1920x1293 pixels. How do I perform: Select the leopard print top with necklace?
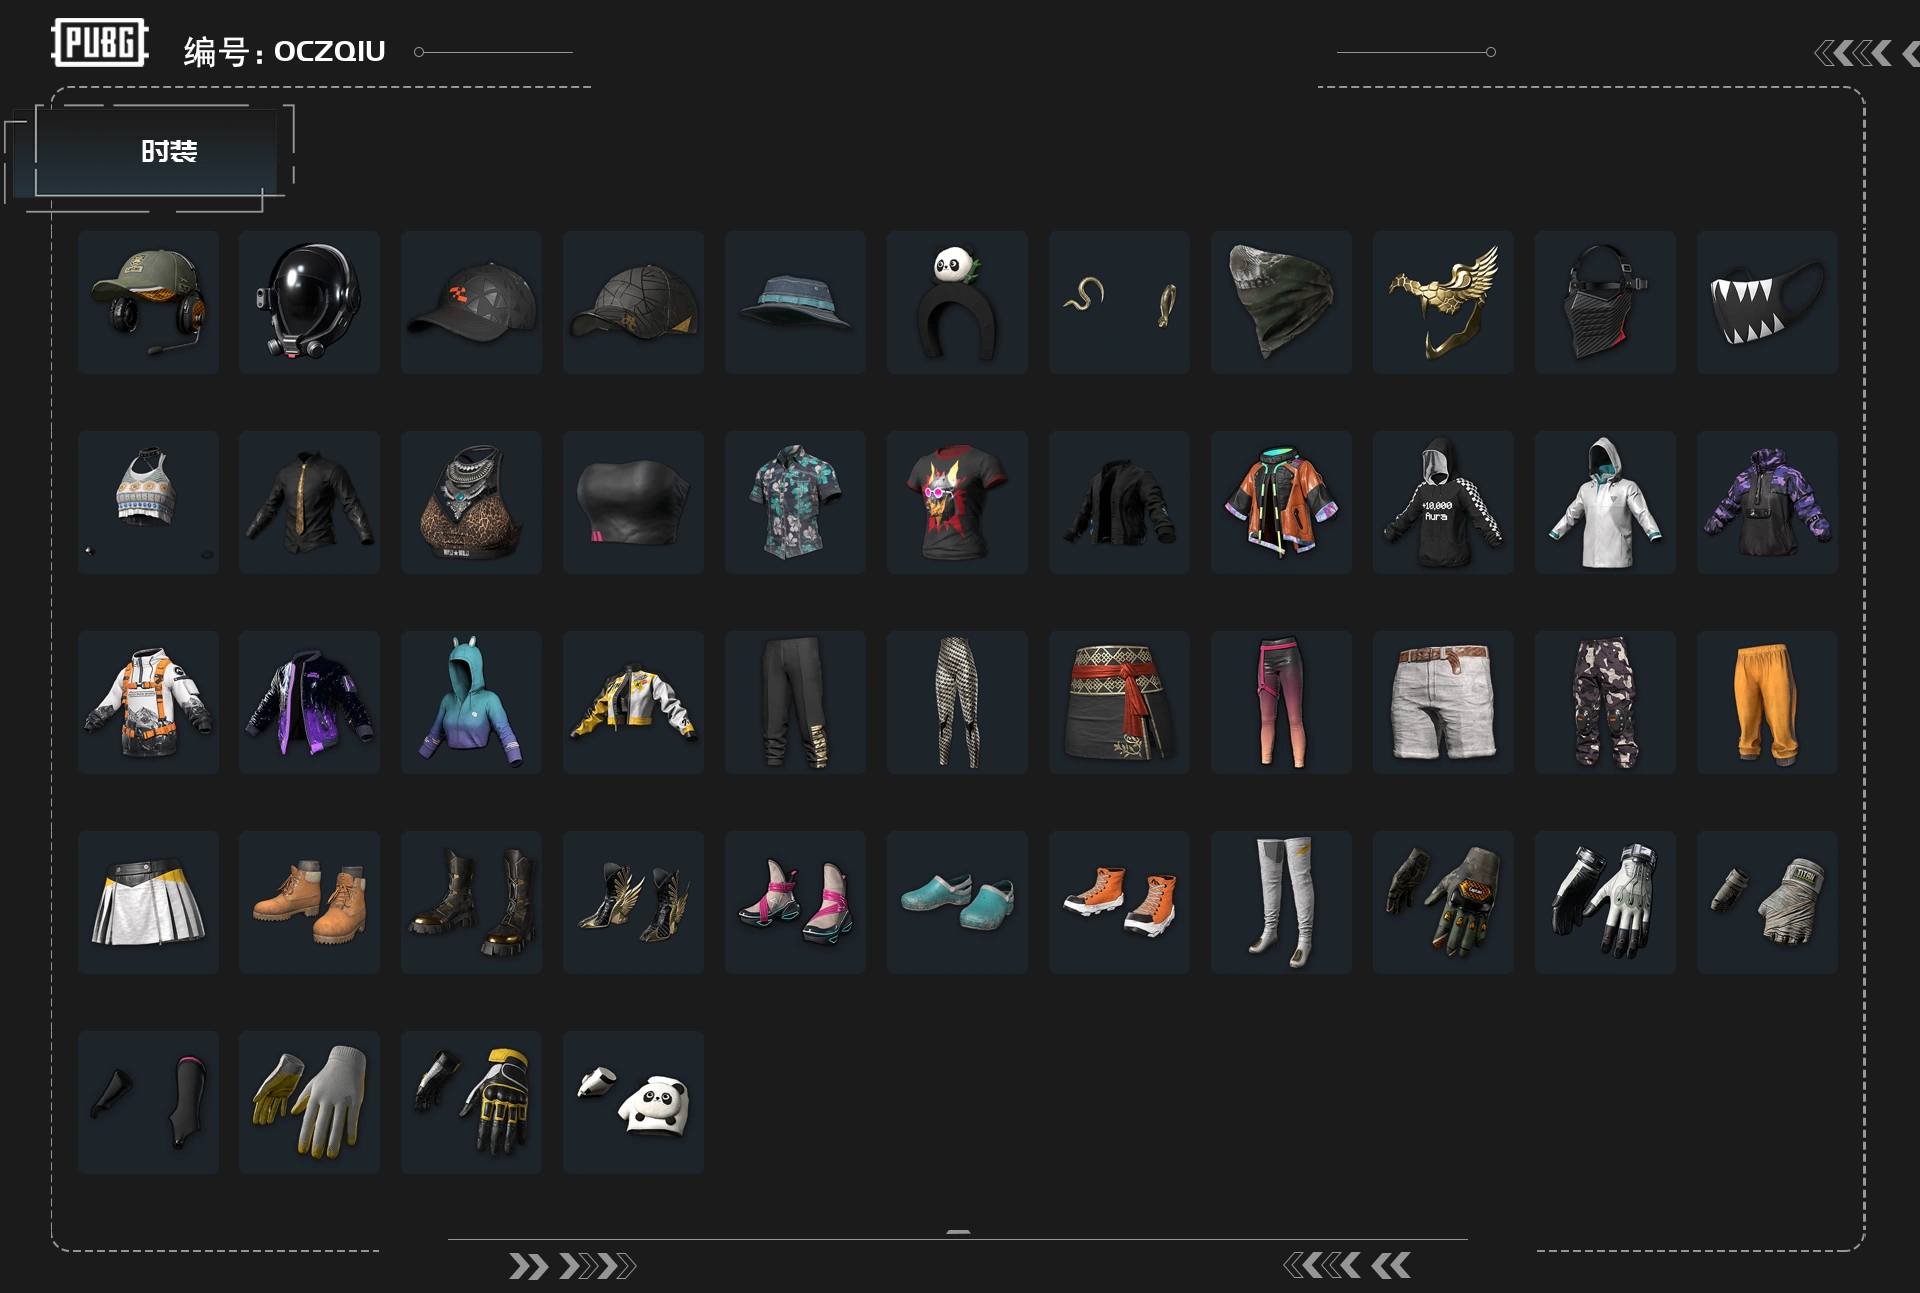tap(472, 502)
